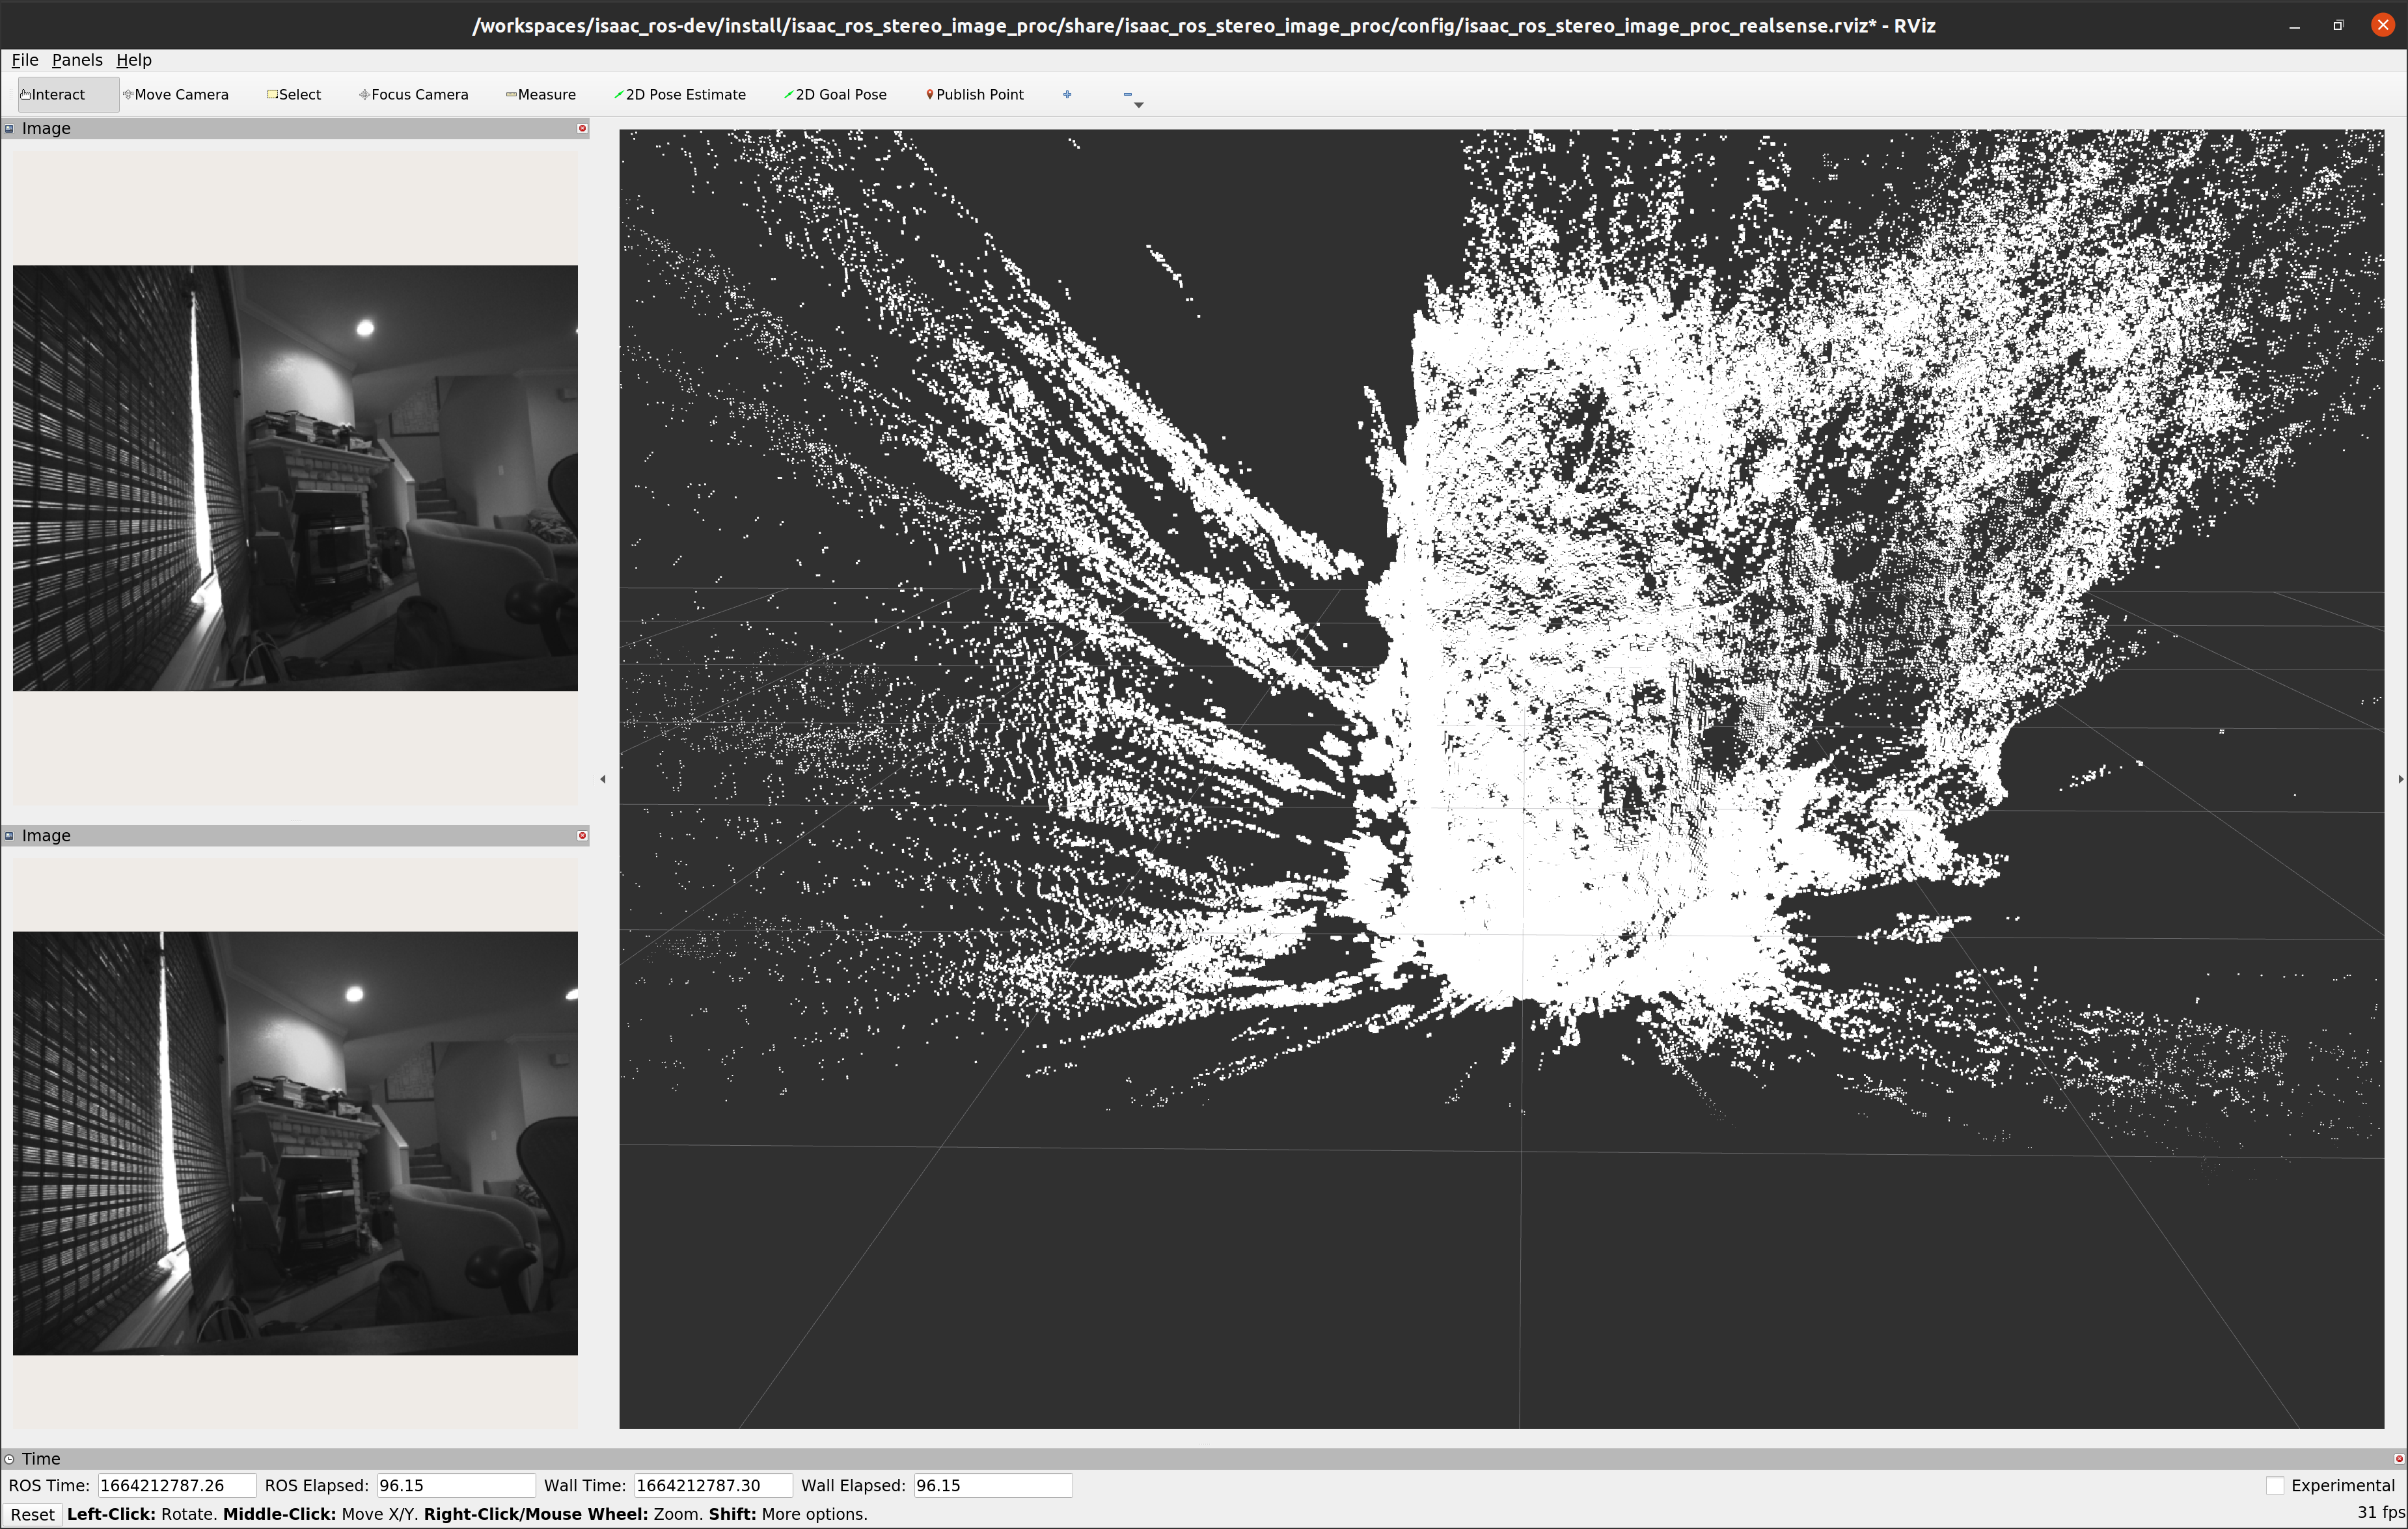Close the top Image panel
This screenshot has width=2408, height=1529.
pos(582,129)
